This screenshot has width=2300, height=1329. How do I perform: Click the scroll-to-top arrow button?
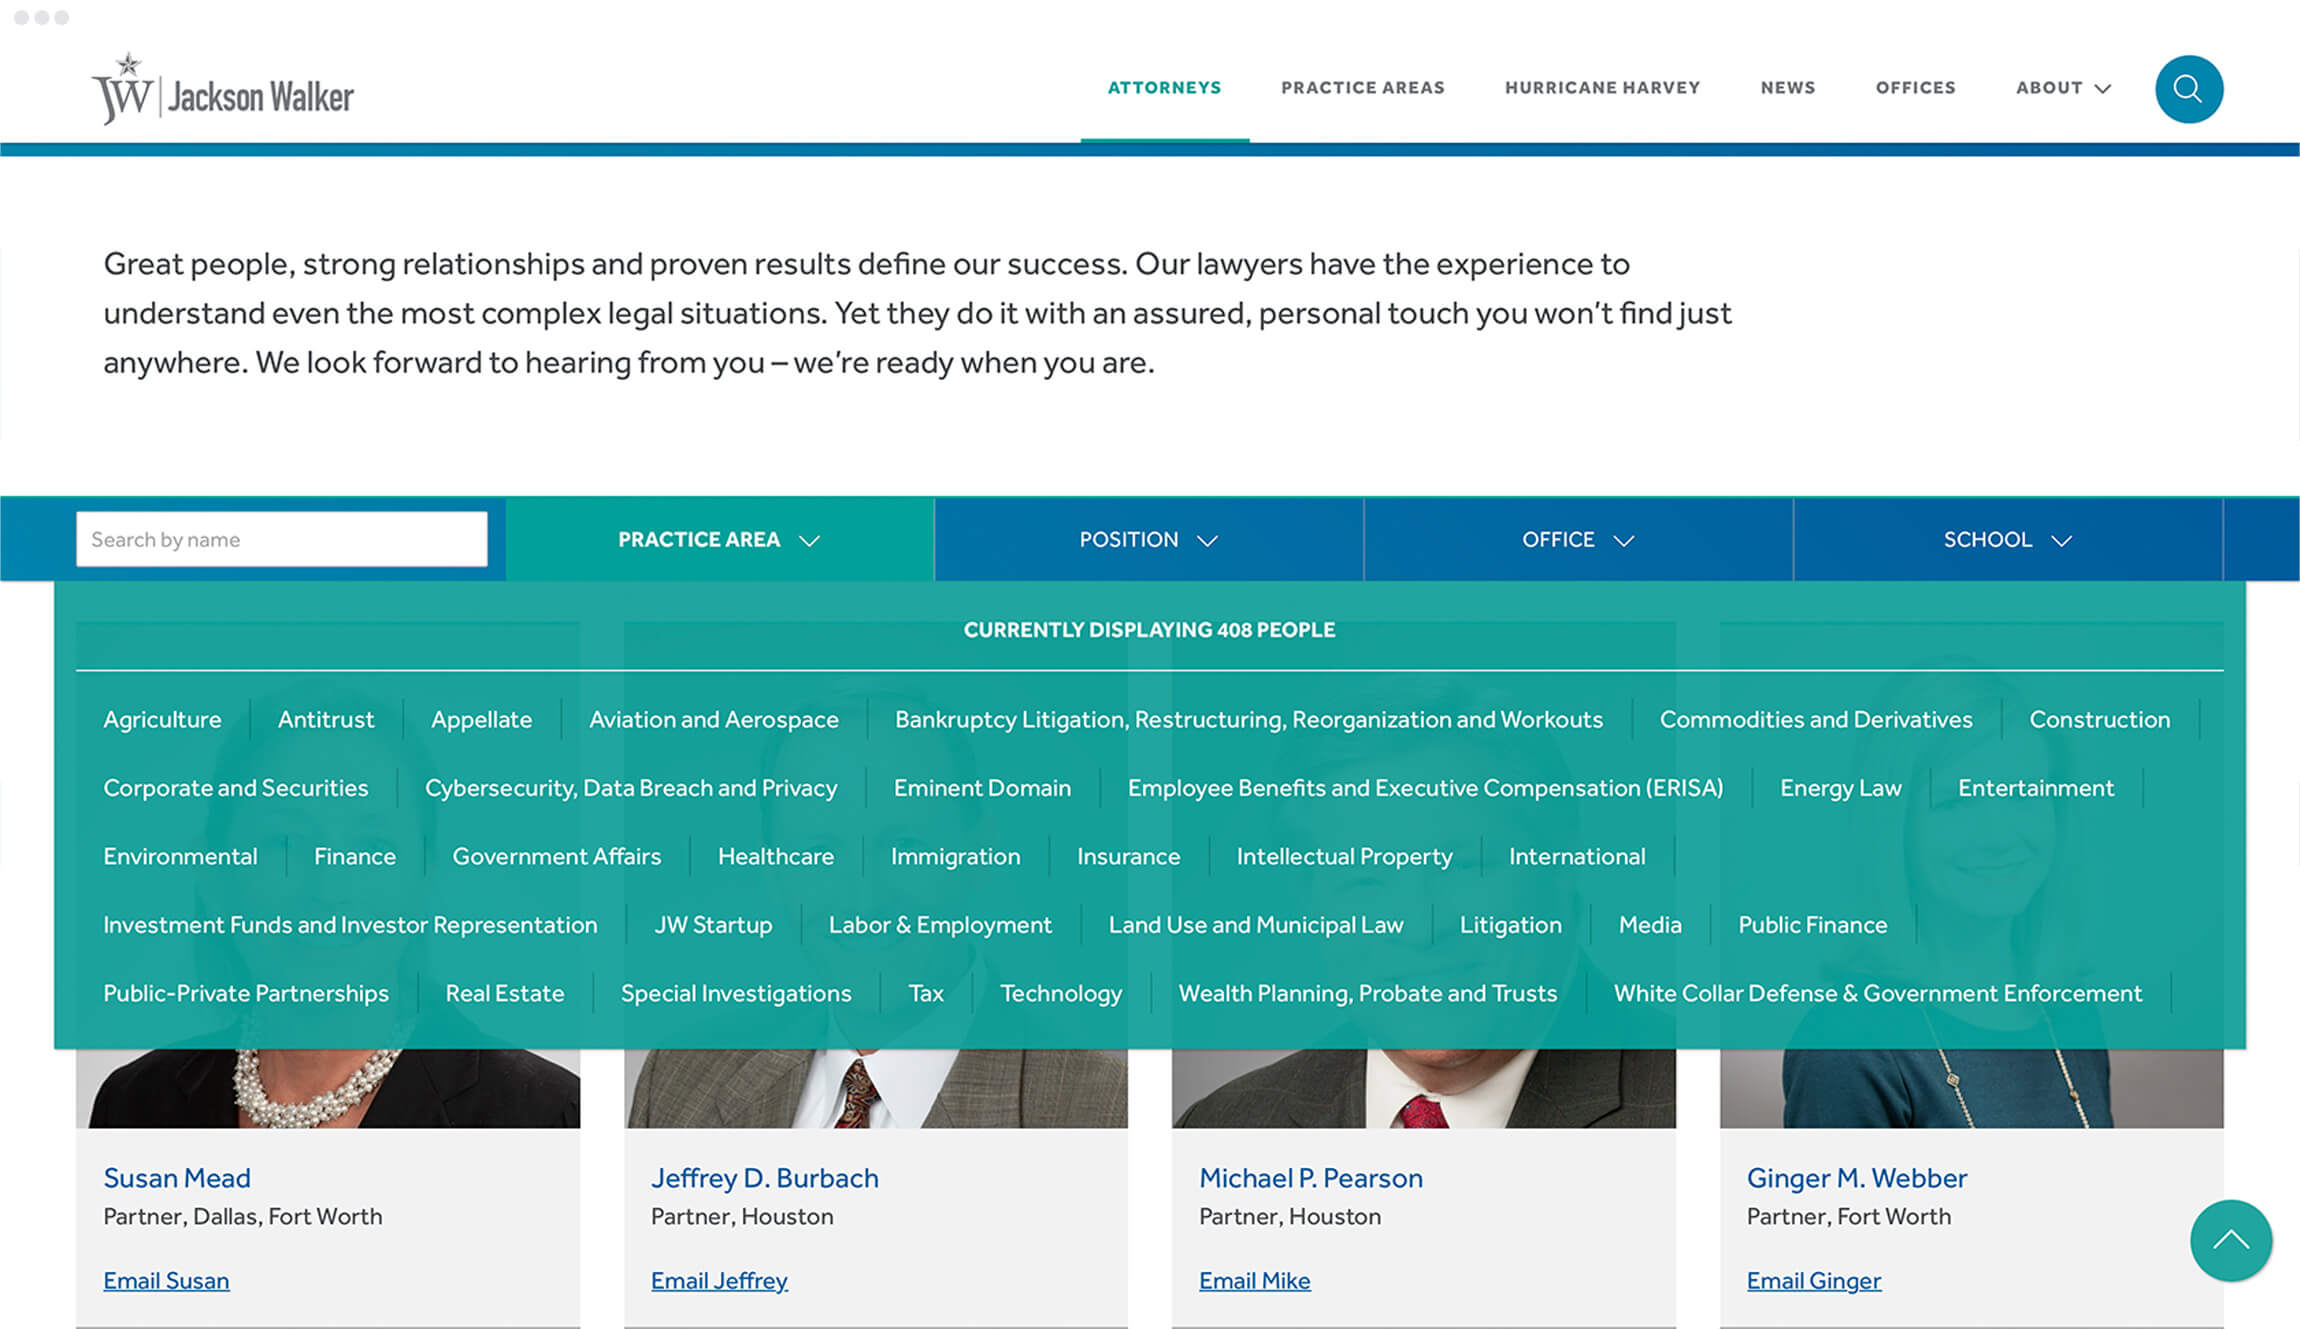coord(2230,1240)
